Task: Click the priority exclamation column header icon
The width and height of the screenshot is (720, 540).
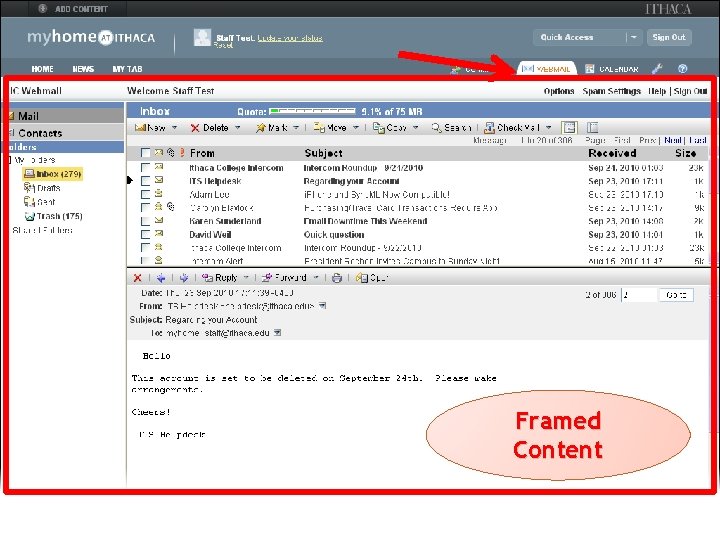Action: (x=182, y=152)
